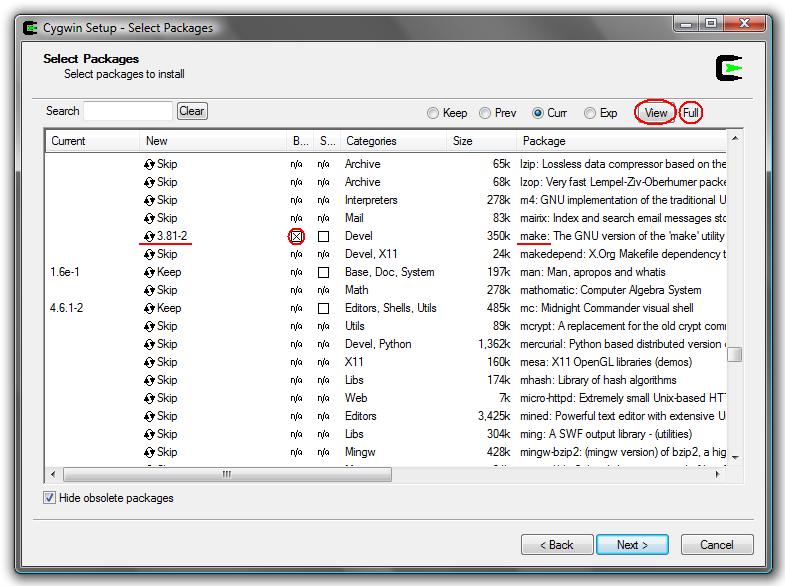Screen dimensions: 785x586
Task: Check the source checkbox for mc
Action: (323, 308)
